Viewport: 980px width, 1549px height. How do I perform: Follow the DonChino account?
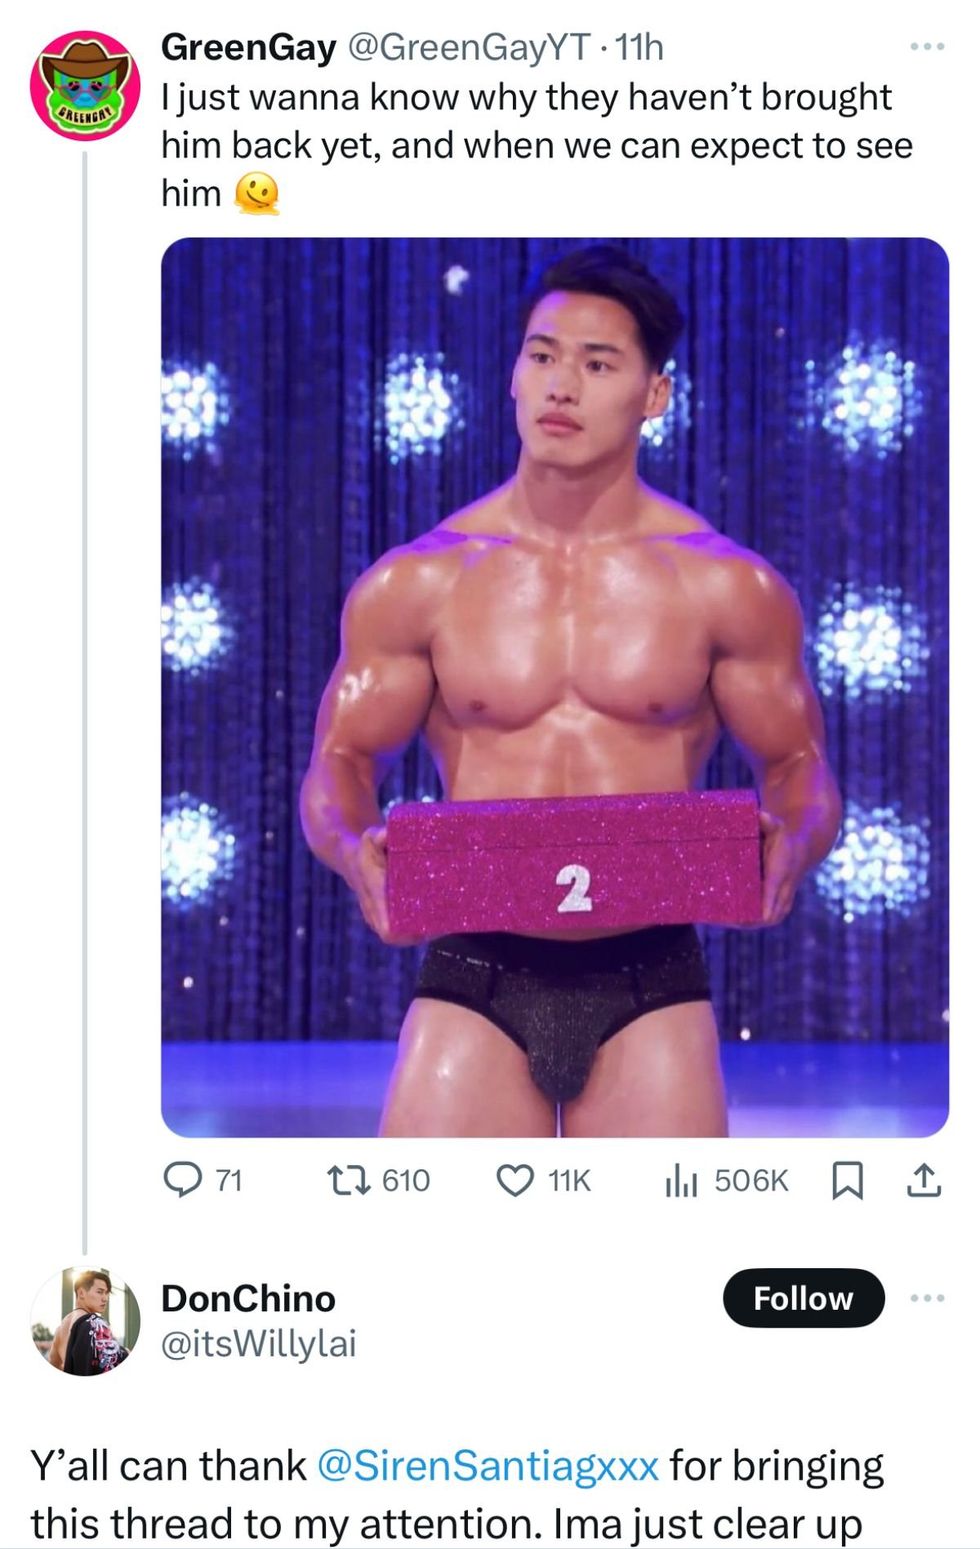pyautogui.click(x=803, y=1298)
